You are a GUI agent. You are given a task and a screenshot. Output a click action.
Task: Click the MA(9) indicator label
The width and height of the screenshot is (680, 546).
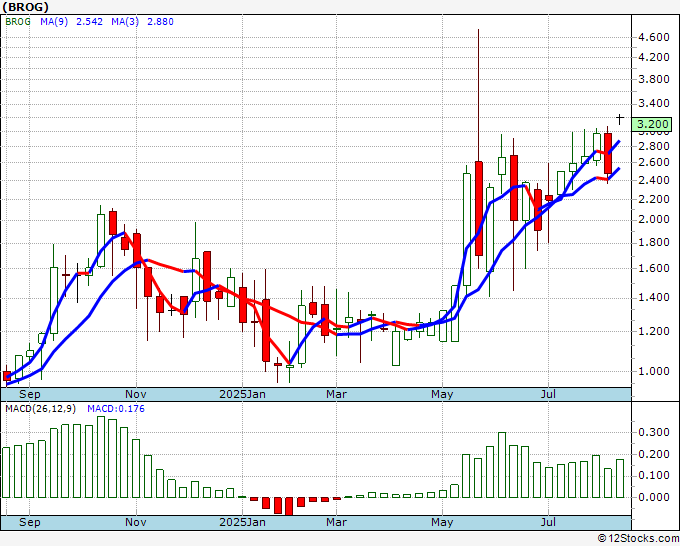pyautogui.click(x=54, y=22)
